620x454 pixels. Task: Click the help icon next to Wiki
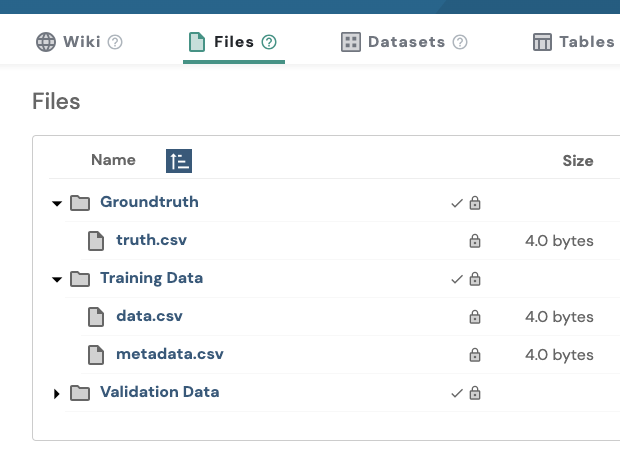(x=115, y=42)
